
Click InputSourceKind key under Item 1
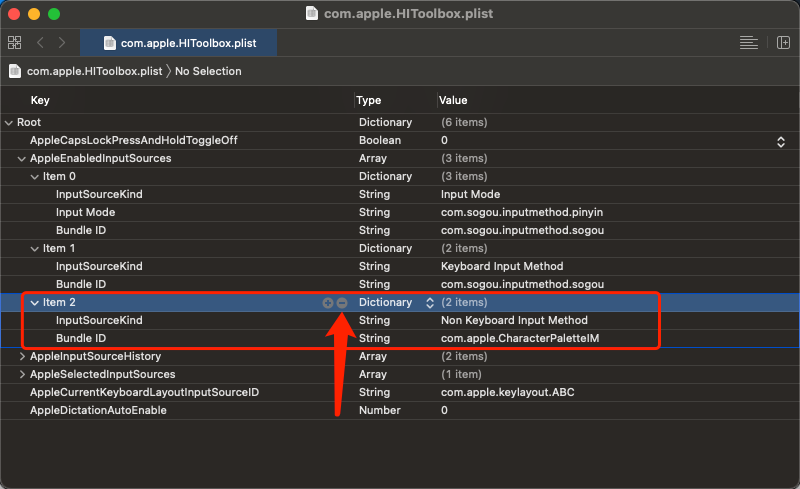click(x=99, y=266)
